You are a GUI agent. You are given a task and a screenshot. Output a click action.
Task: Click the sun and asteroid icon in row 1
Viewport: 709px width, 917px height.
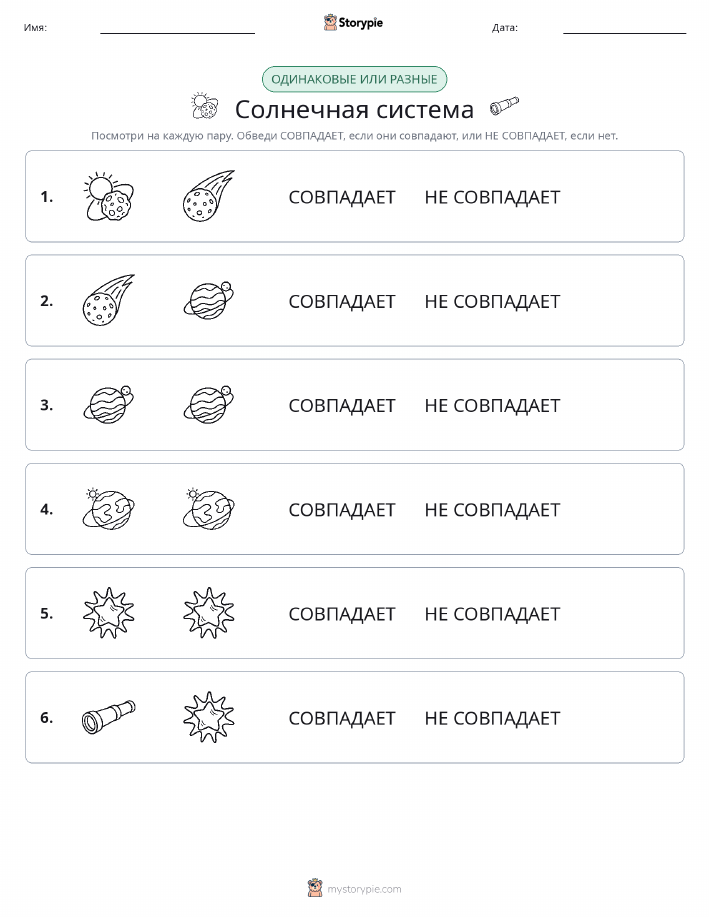pyautogui.click(x=109, y=196)
